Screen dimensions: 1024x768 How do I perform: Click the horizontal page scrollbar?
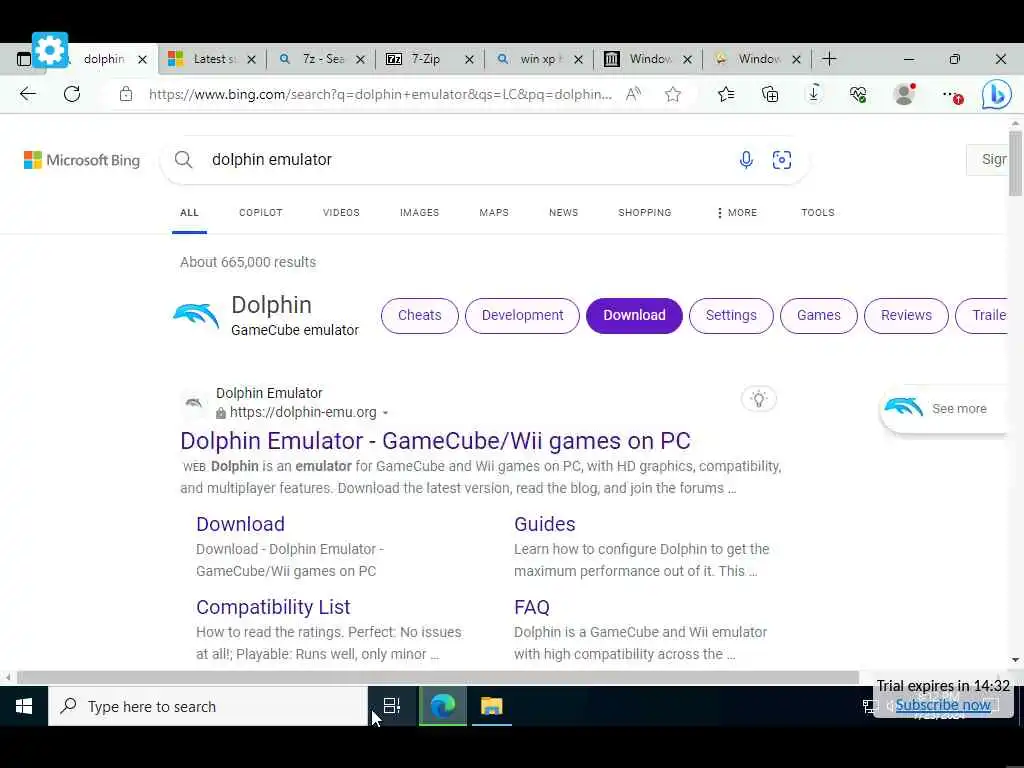tap(438, 677)
